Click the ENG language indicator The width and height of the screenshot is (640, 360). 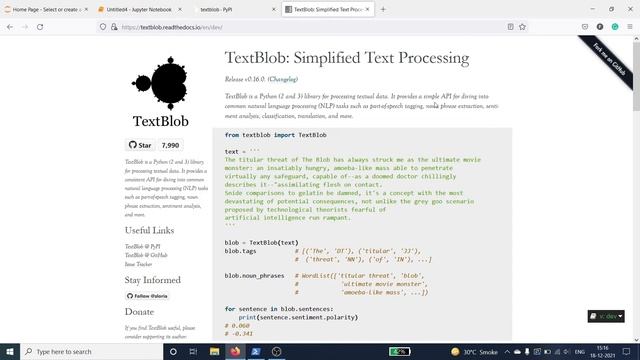click(x=580, y=351)
